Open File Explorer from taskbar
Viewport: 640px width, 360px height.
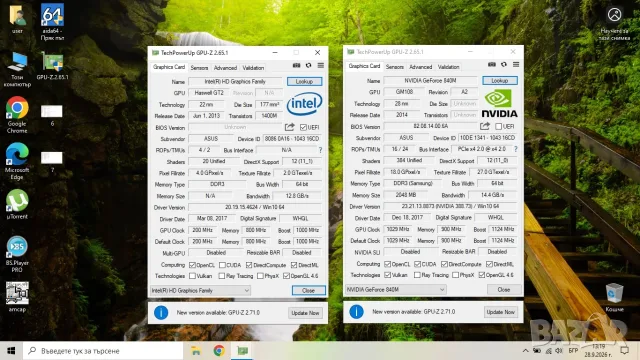(x=196, y=351)
